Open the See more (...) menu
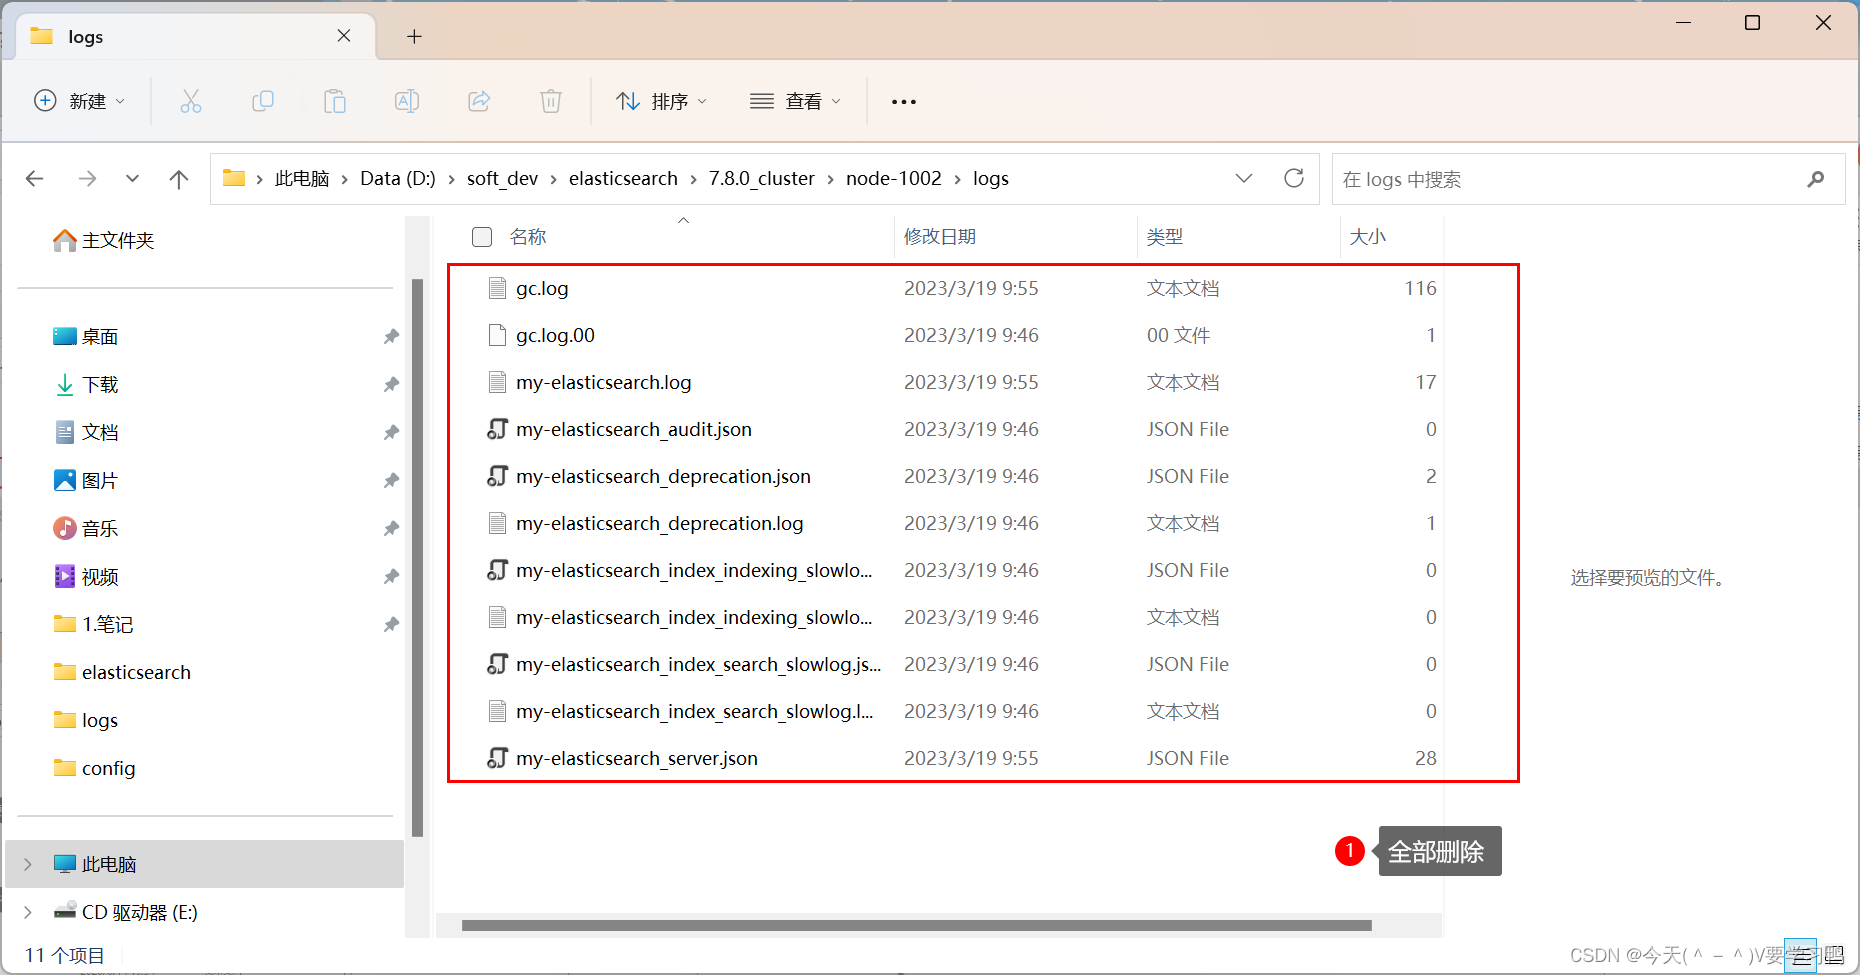This screenshot has height=975, width=1860. tap(903, 100)
